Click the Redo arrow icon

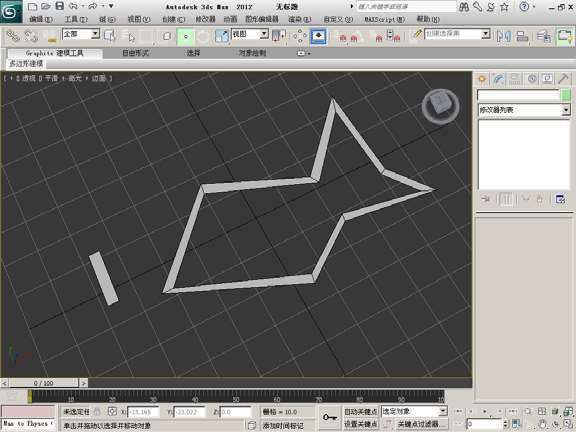(x=93, y=6)
